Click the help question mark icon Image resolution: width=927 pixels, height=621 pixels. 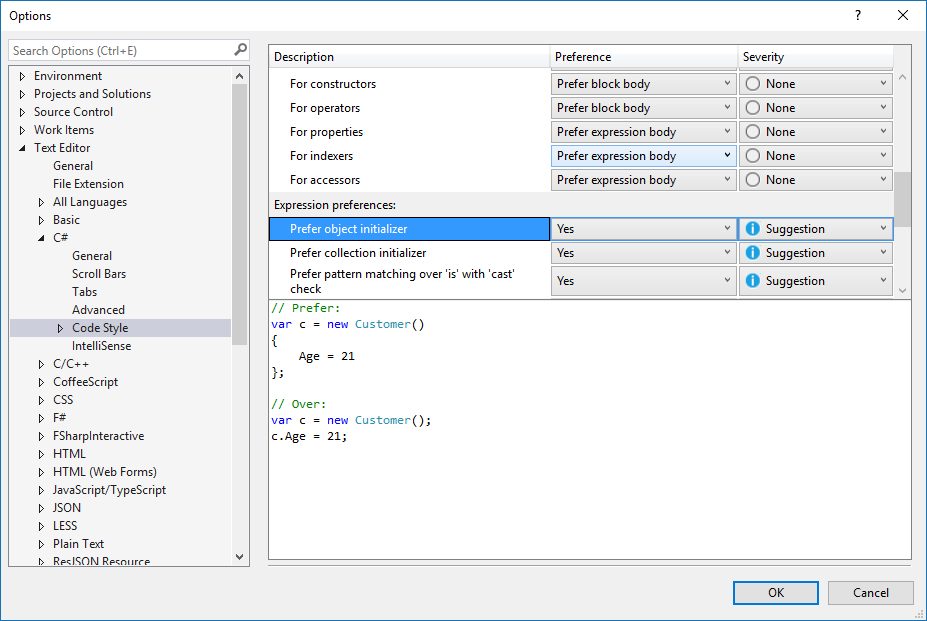(x=857, y=15)
